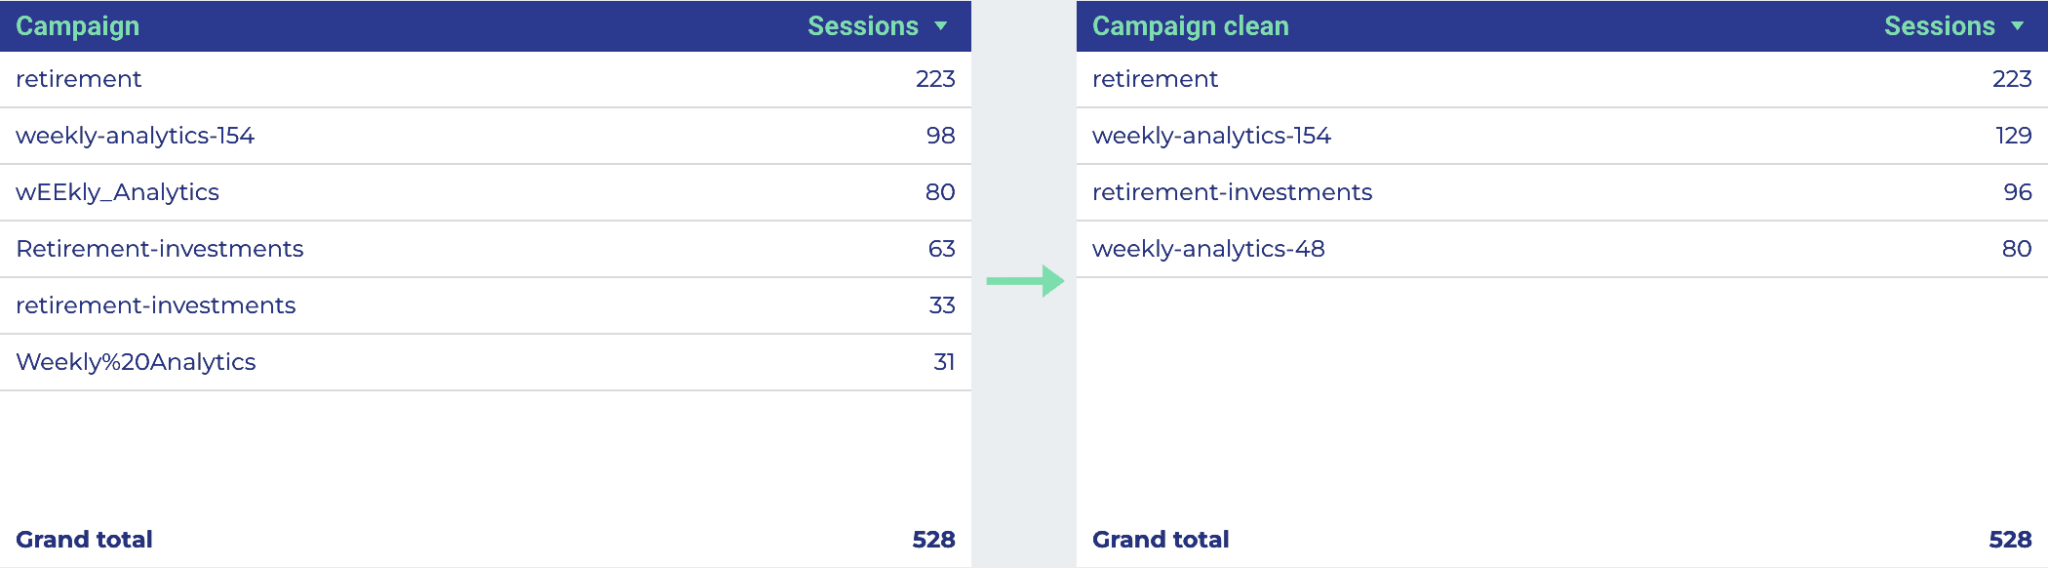Select retirement row in Campaign clean table
The width and height of the screenshot is (2048, 568).
point(1562,79)
